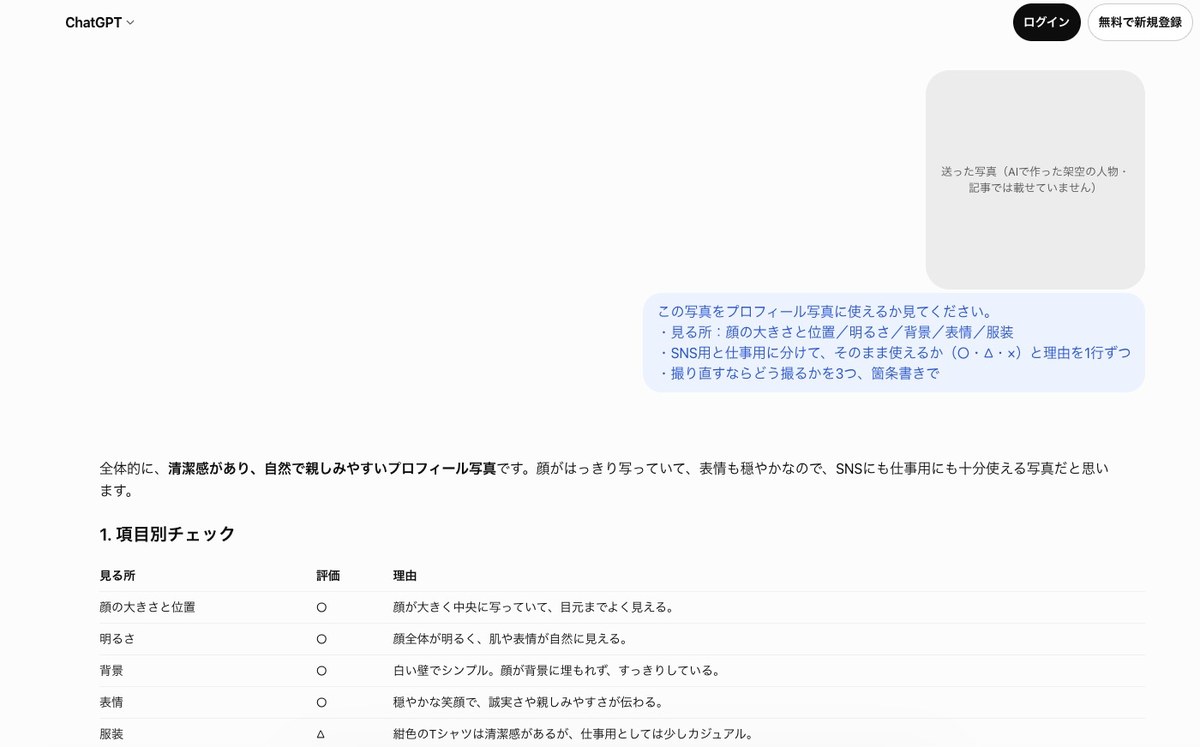Click the 評価 column header
Screen dimensions: 1200x747
328,576
